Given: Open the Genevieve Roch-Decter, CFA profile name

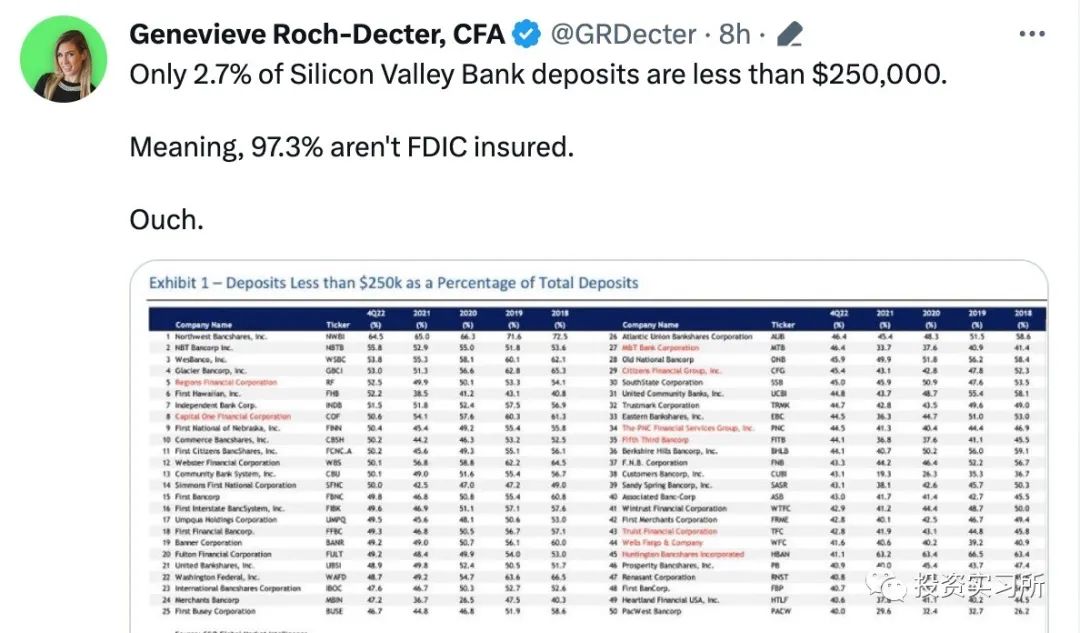Looking at the screenshot, I should [318, 34].
